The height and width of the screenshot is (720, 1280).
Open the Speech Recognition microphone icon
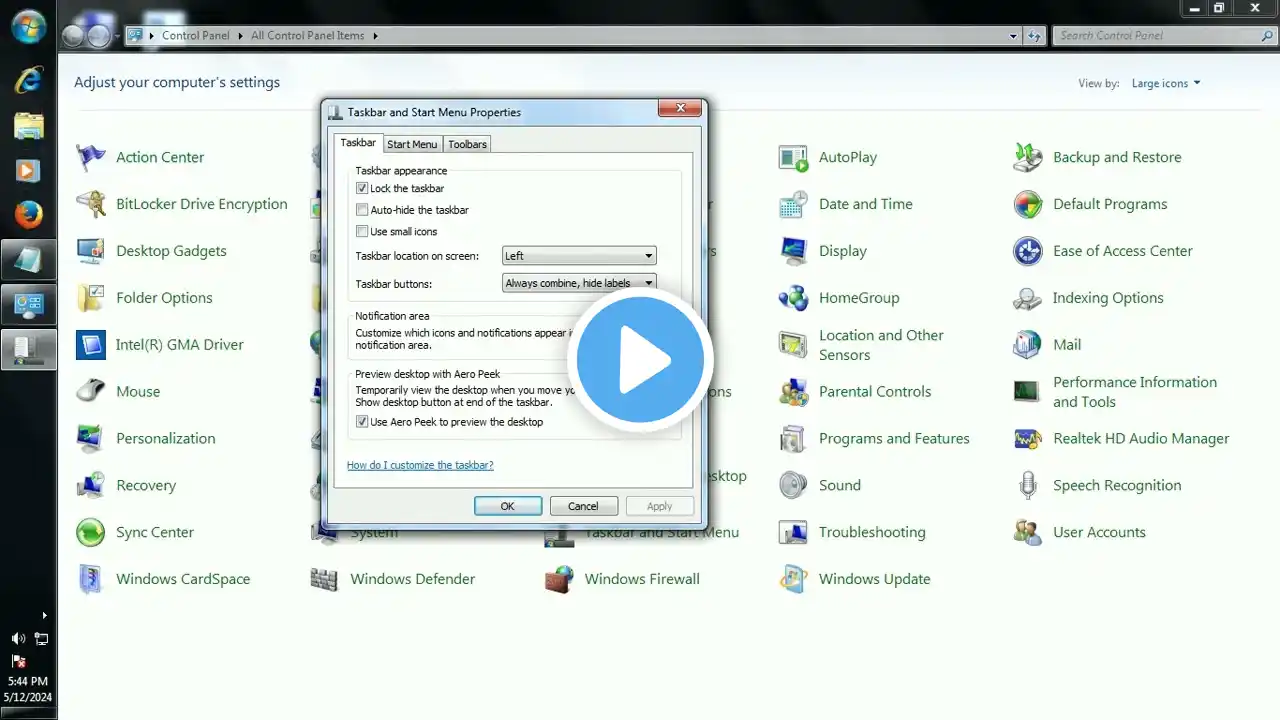point(1027,485)
